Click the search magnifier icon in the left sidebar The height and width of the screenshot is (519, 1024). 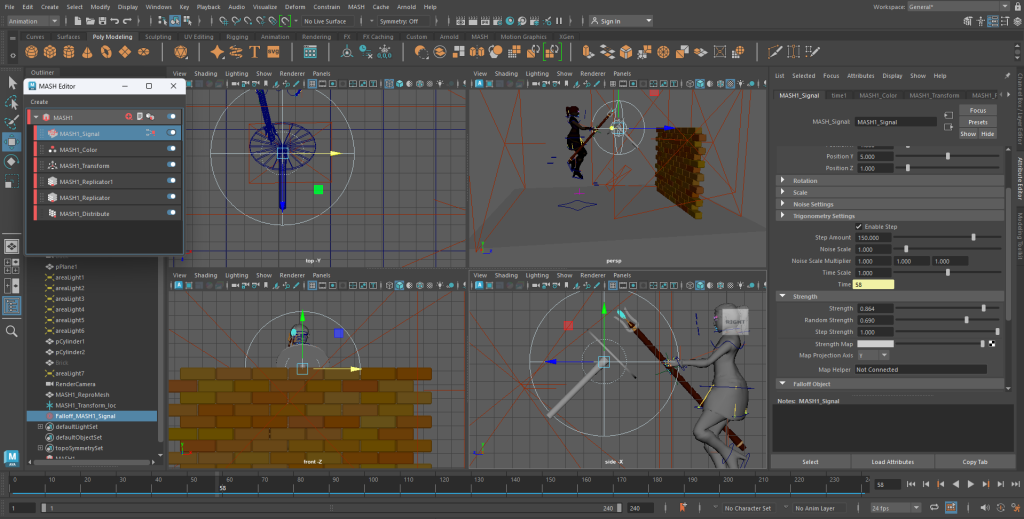tap(12, 331)
